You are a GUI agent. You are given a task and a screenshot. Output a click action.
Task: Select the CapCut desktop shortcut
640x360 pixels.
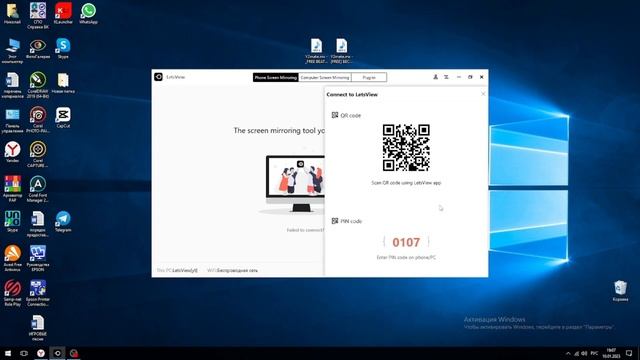[63, 118]
